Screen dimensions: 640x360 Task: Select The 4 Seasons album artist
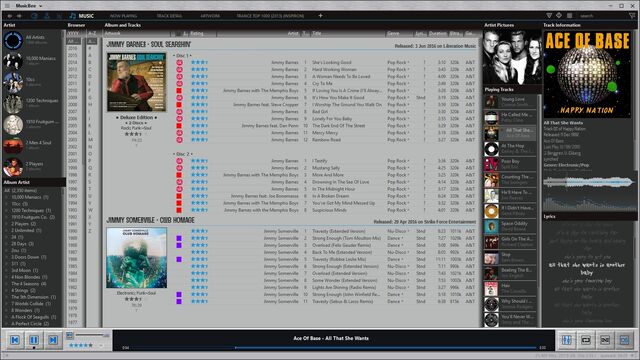(x=29, y=284)
